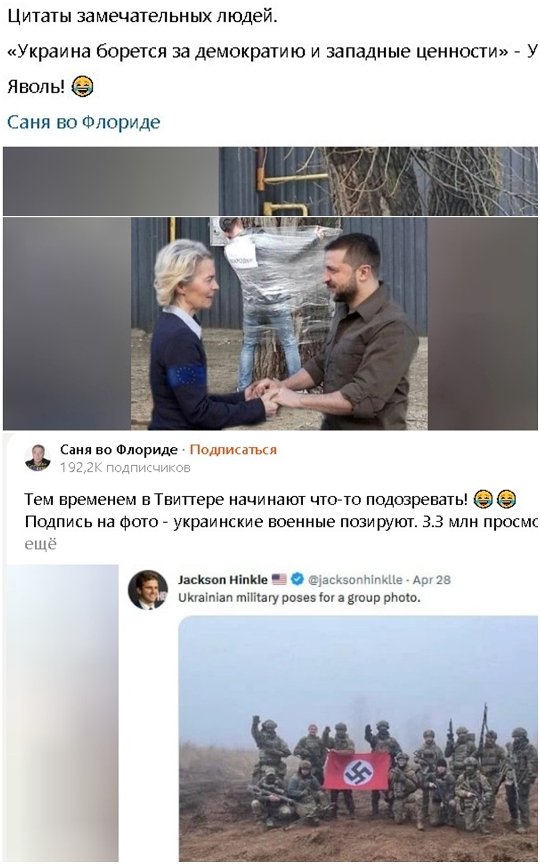This screenshot has height=864, width=540.
Task: Click the laughing emoji after "Яволь!"
Action: (82, 87)
